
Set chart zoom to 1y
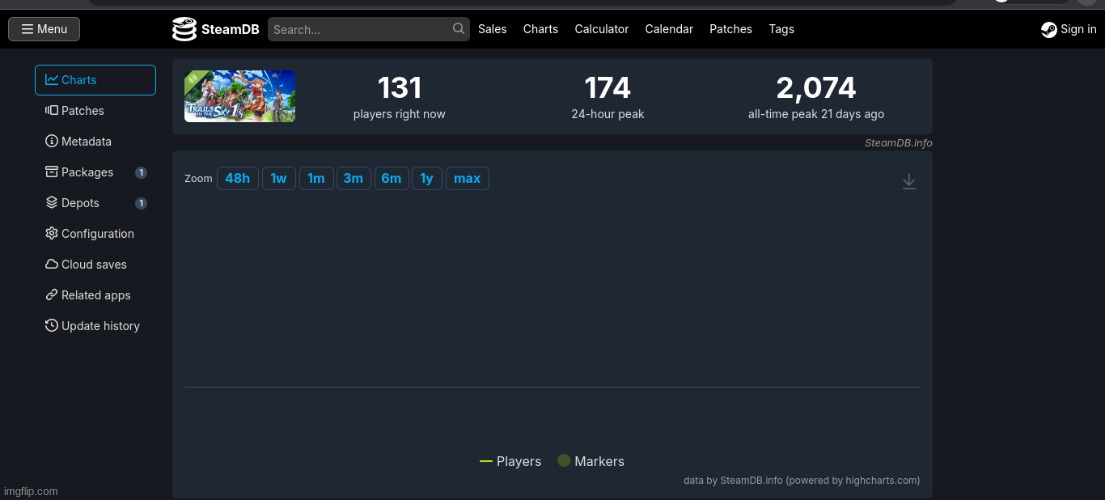pos(427,178)
